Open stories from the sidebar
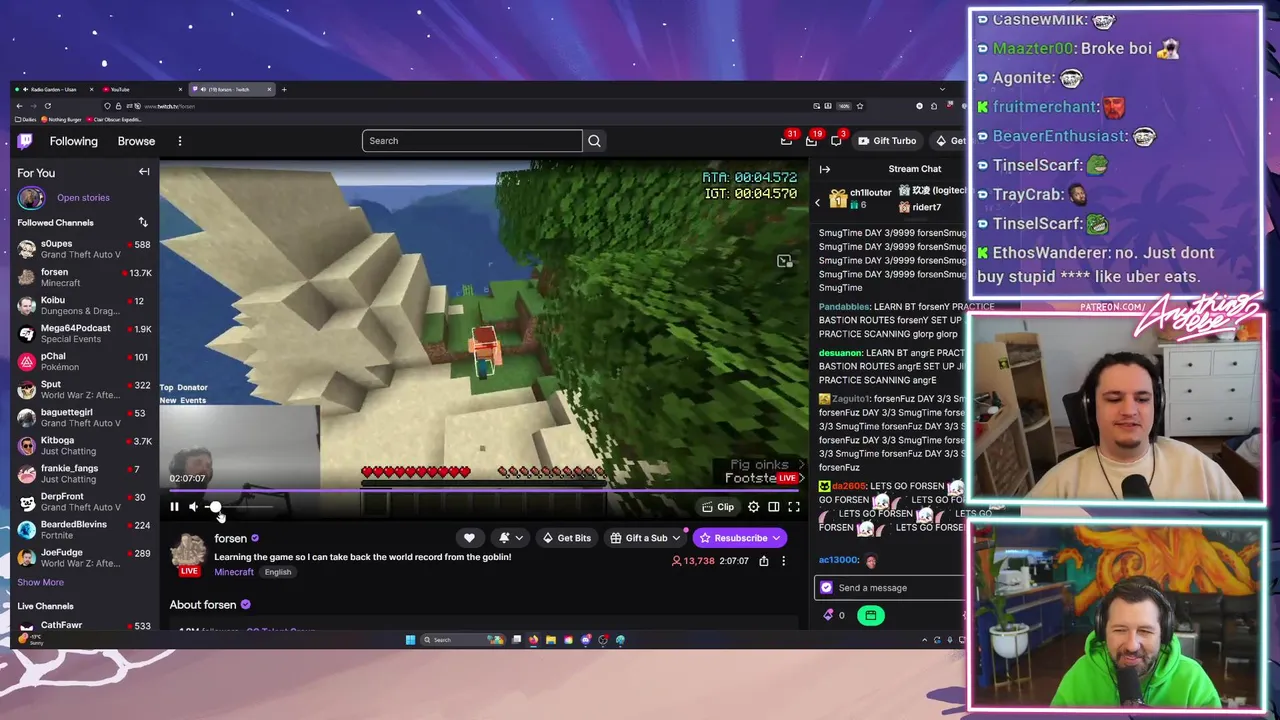1280x720 pixels. [x=83, y=198]
